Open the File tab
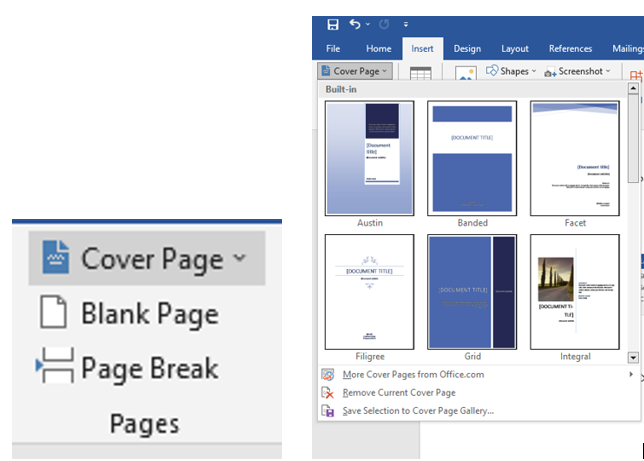The height and width of the screenshot is (461, 644). pos(333,48)
